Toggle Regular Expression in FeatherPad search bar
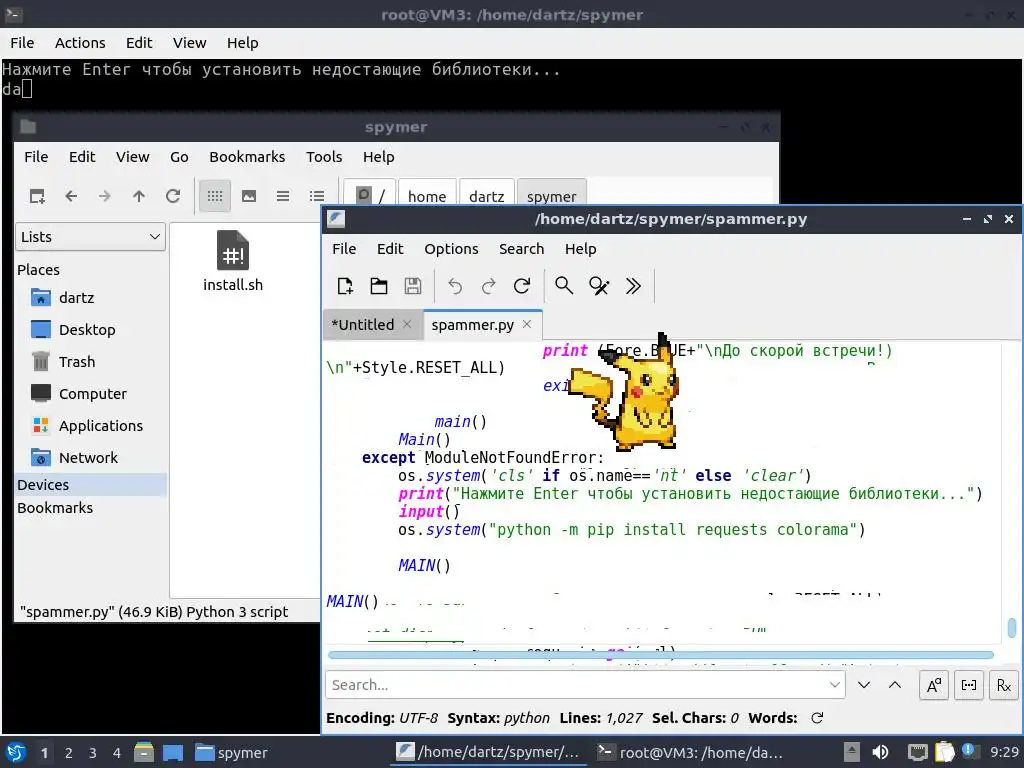The width and height of the screenshot is (1024, 768). coord(1004,685)
